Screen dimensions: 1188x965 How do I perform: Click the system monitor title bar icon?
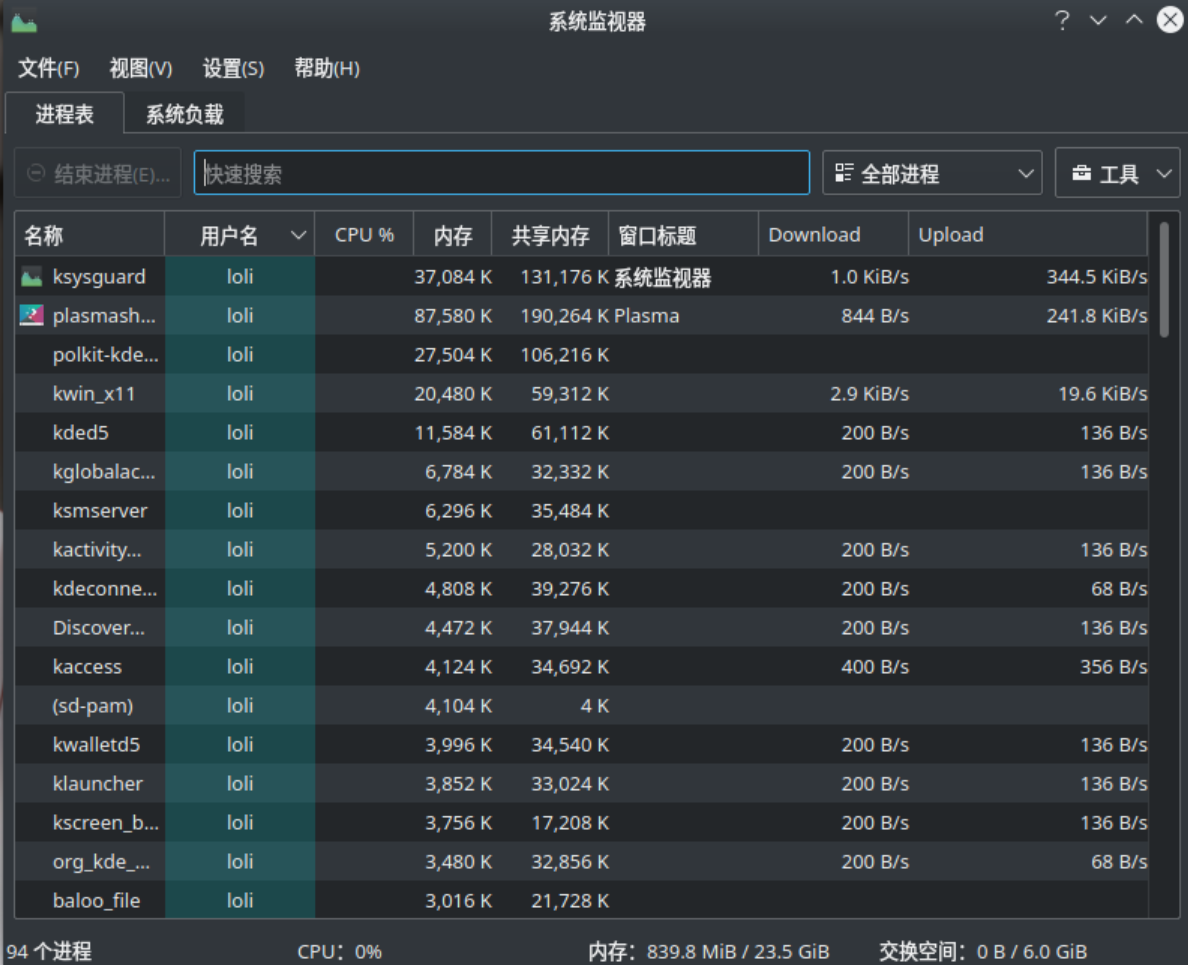[23, 21]
